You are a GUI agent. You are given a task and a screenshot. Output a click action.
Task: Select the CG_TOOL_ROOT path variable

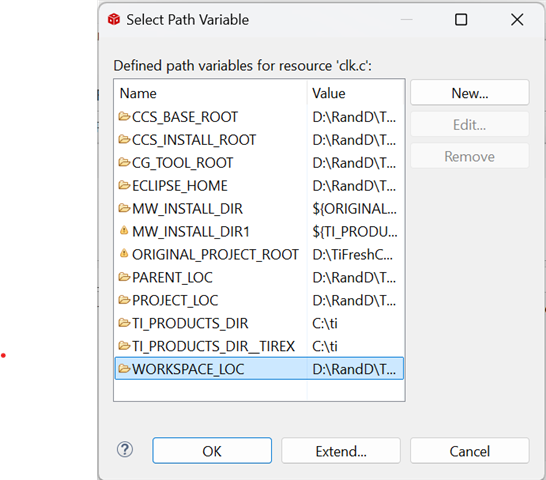pyautogui.click(x=259, y=163)
